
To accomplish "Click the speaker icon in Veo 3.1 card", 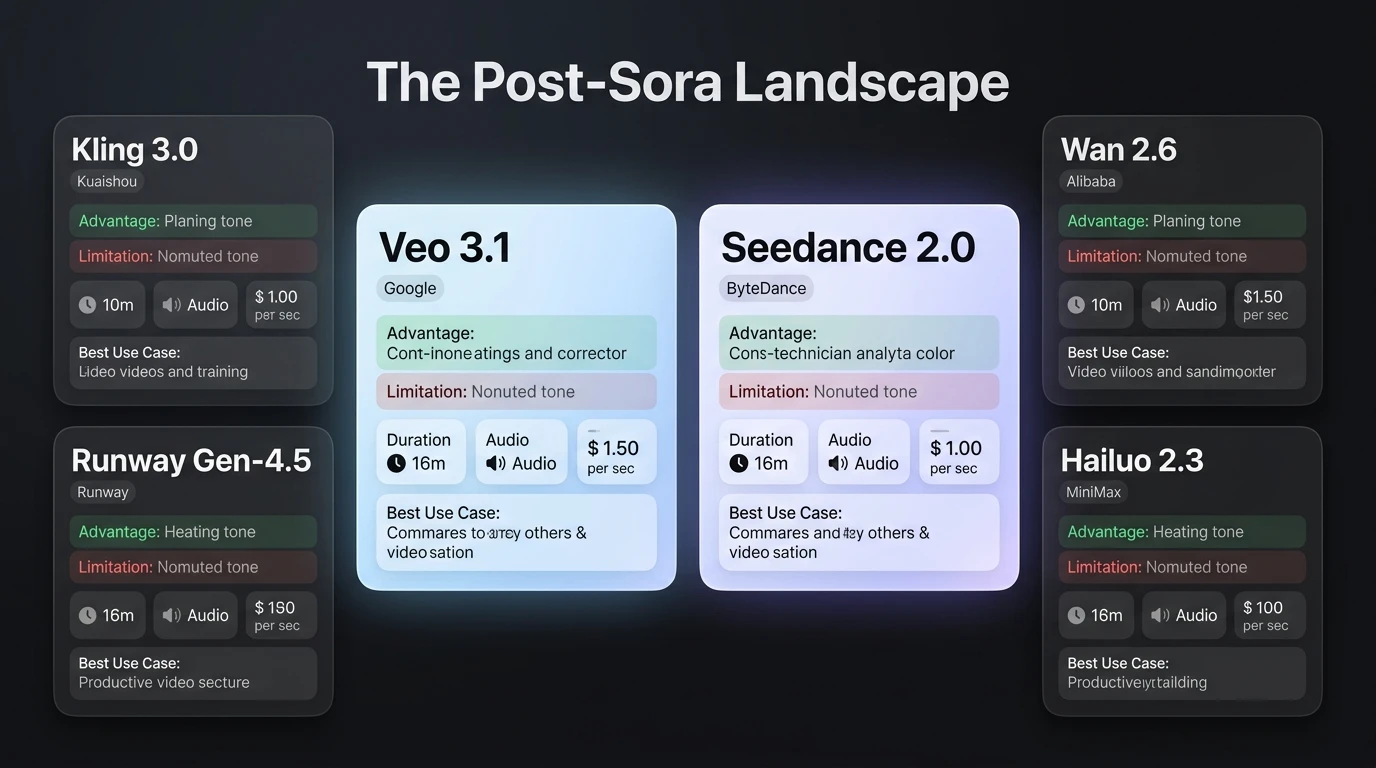I will pos(496,463).
